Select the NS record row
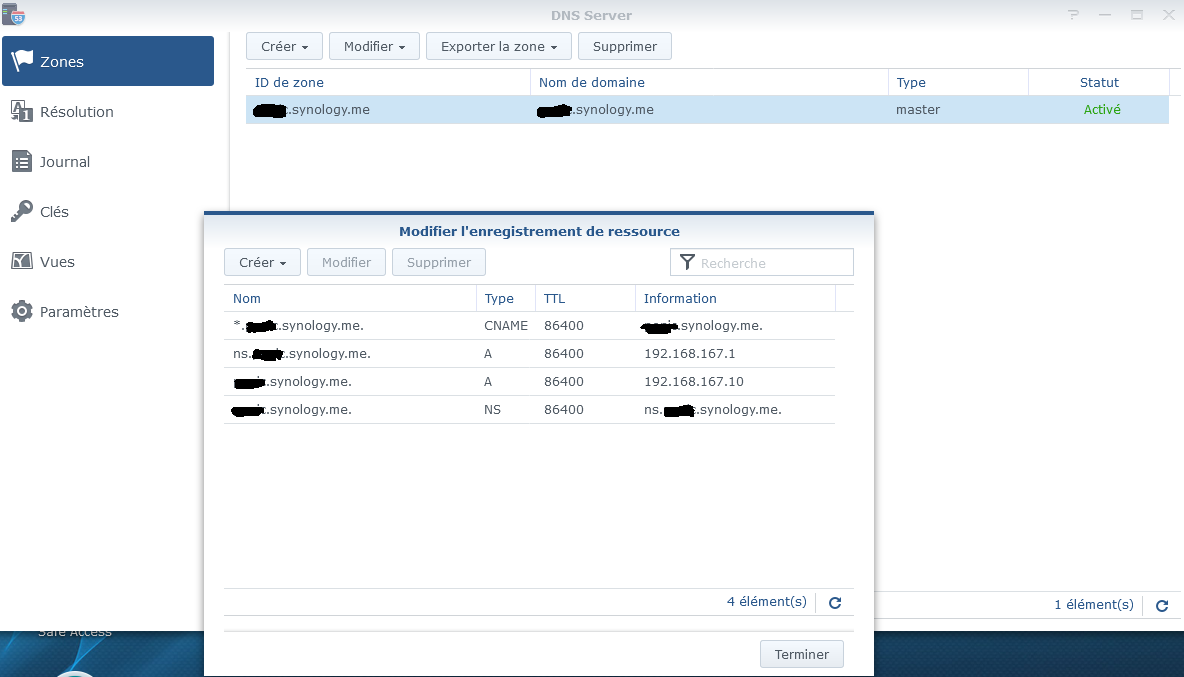Viewport: 1184px width, 677px height. (528, 410)
